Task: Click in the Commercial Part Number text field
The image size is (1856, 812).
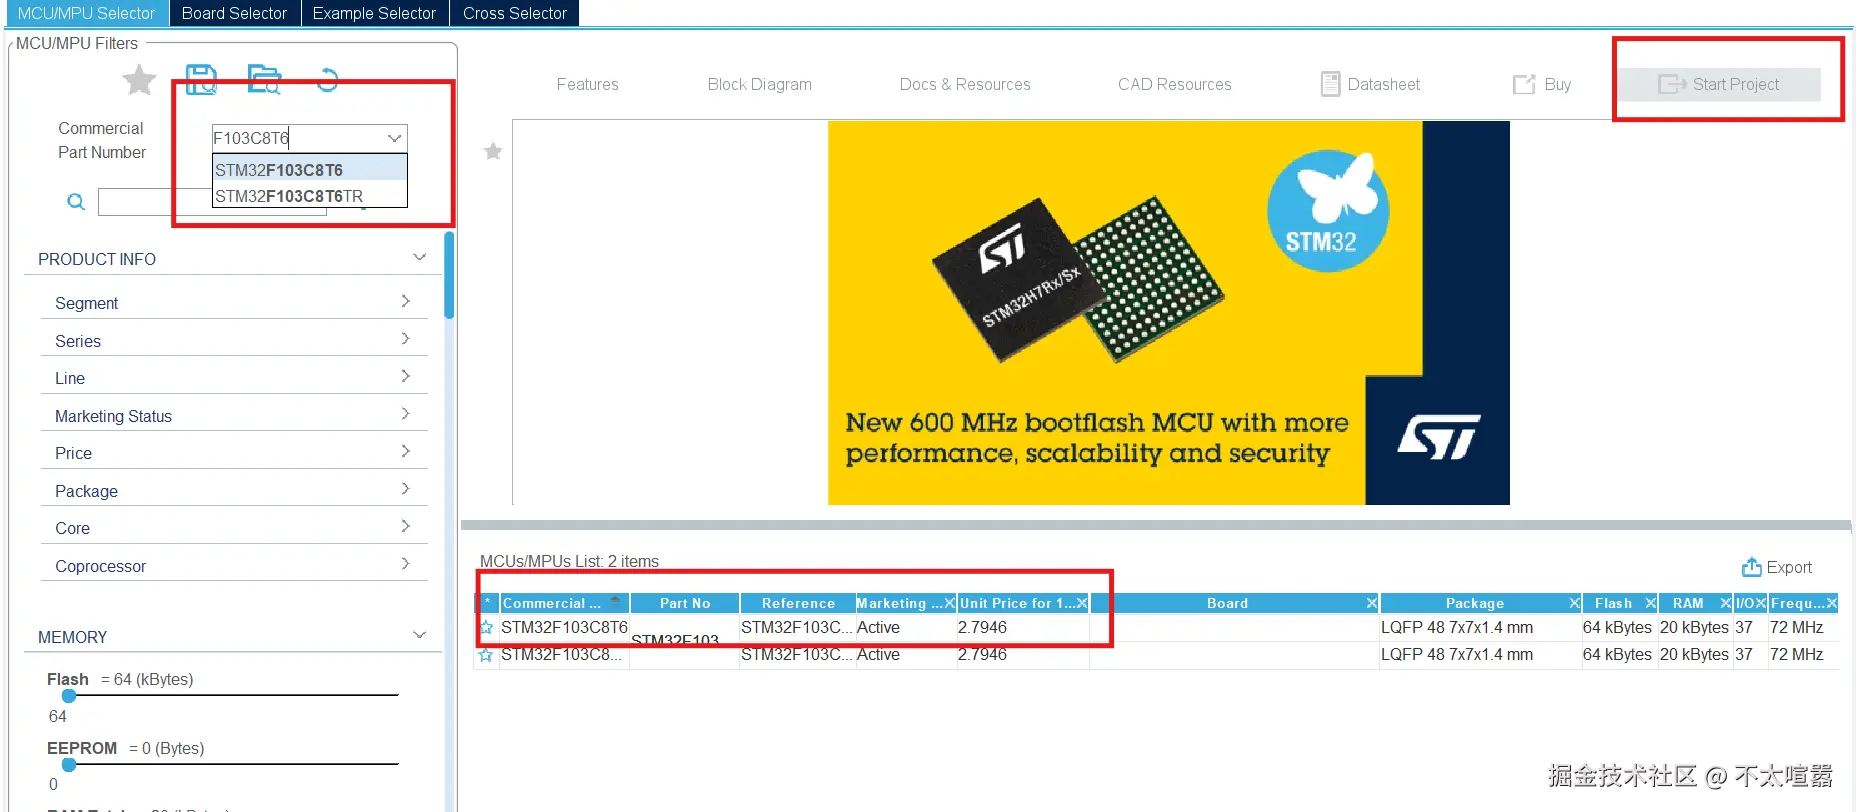Action: coord(297,138)
